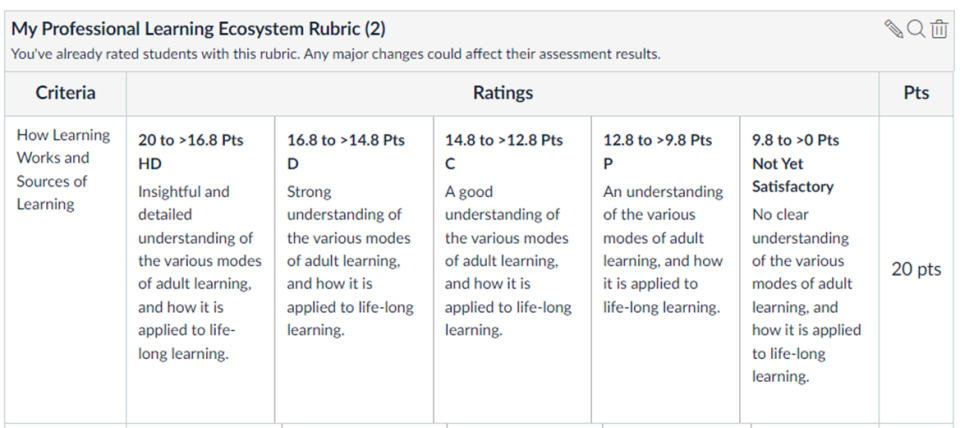
Task: Choose the 14.8 to >12.8 Pts range label
Action: point(504,140)
